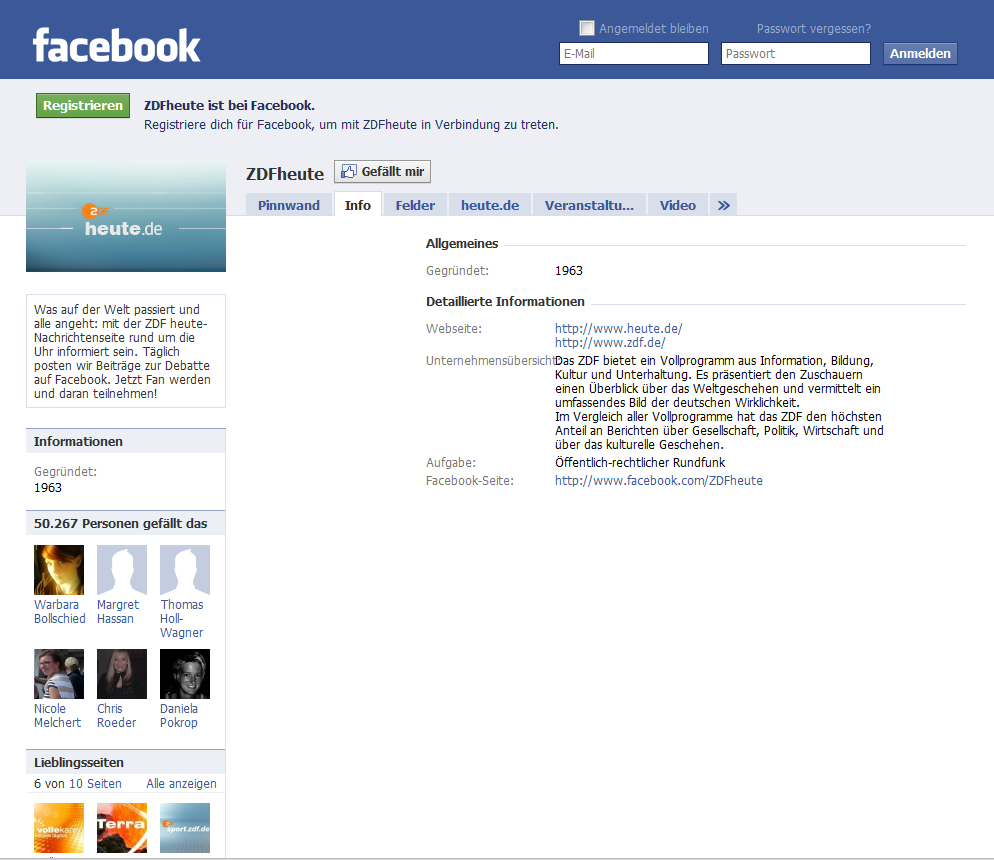
Task: Click the Nicole Melchert name link
Action: pyautogui.click(x=57, y=716)
